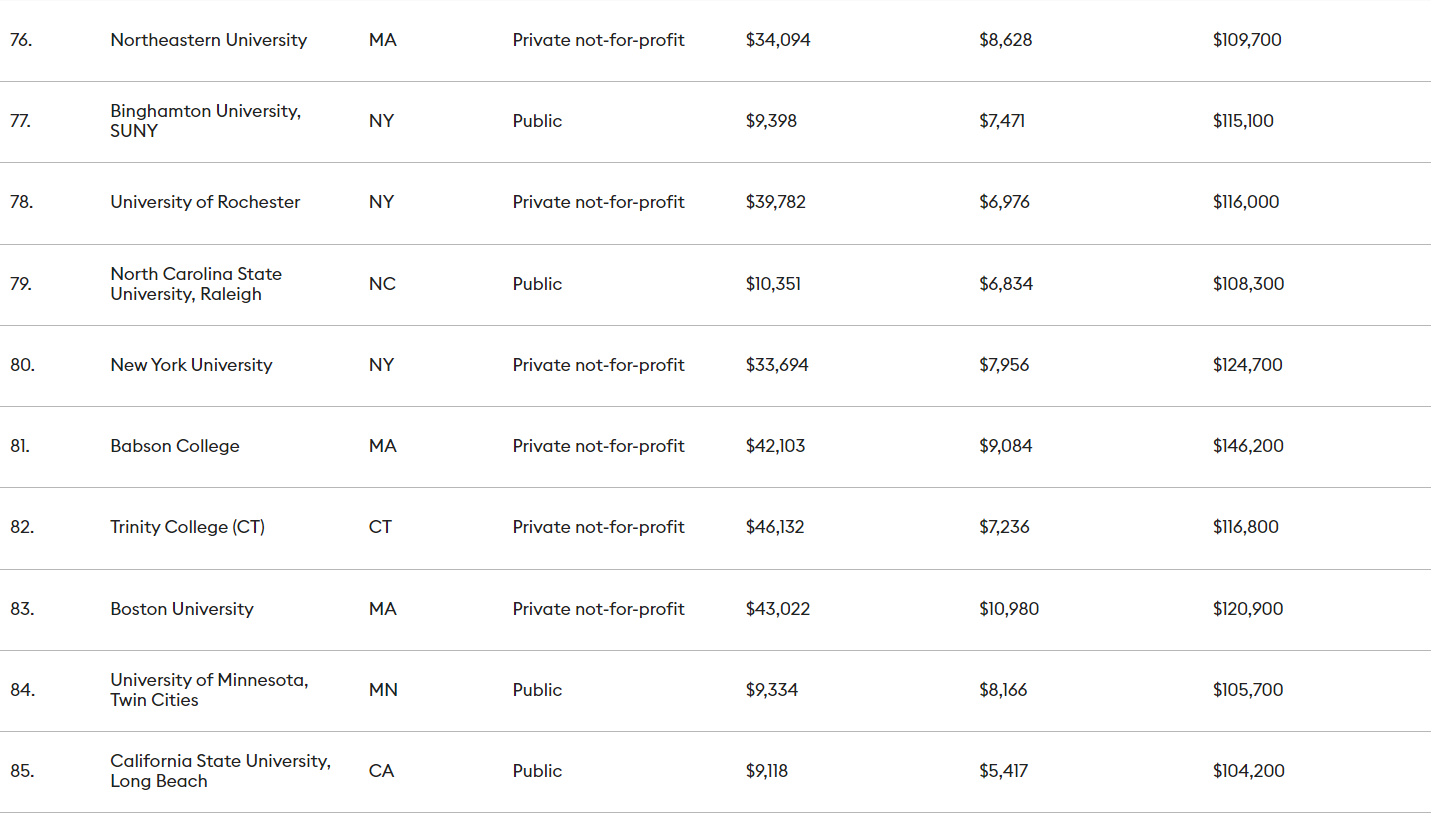
Task: Select New York University name
Action: click(191, 365)
